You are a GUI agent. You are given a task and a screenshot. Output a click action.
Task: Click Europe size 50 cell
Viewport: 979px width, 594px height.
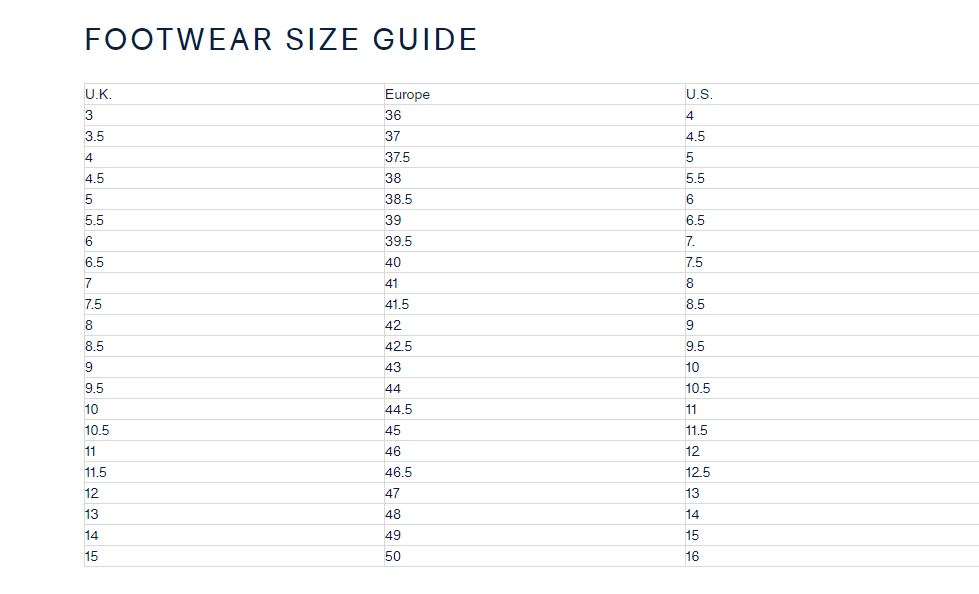393,556
